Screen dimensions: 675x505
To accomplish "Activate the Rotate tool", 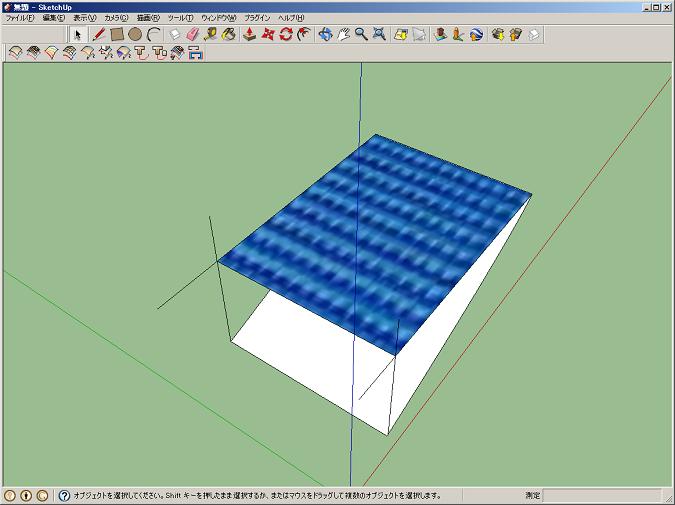I will pyautogui.click(x=285, y=34).
